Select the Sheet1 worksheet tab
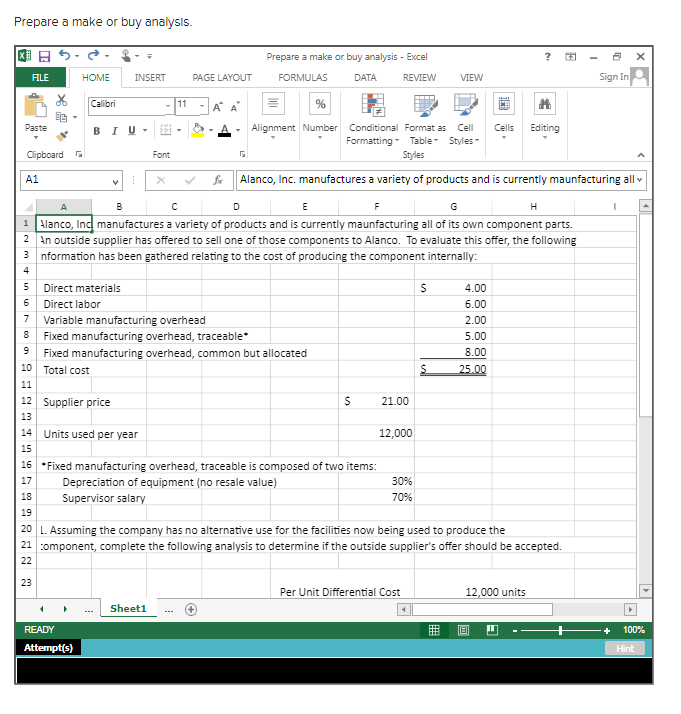 pyautogui.click(x=128, y=609)
